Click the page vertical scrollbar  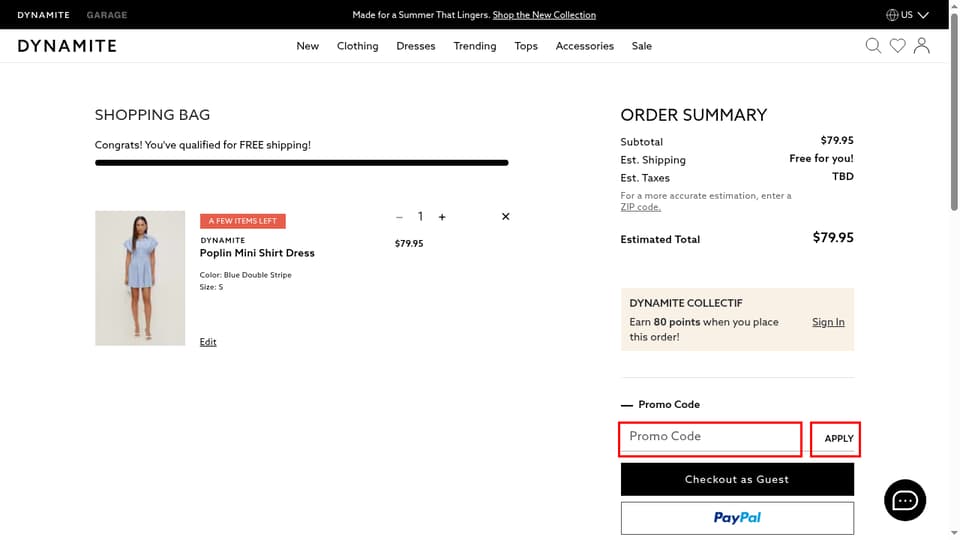point(954,113)
